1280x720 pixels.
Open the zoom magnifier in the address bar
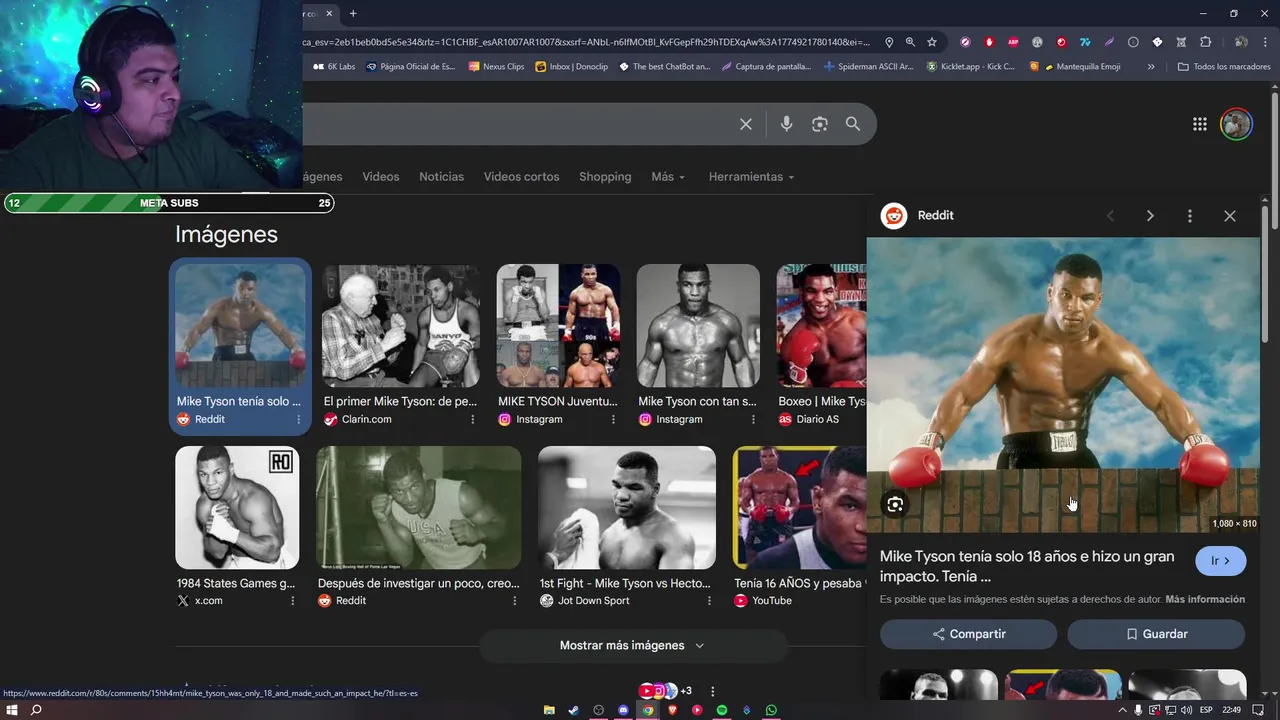tap(910, 42)
